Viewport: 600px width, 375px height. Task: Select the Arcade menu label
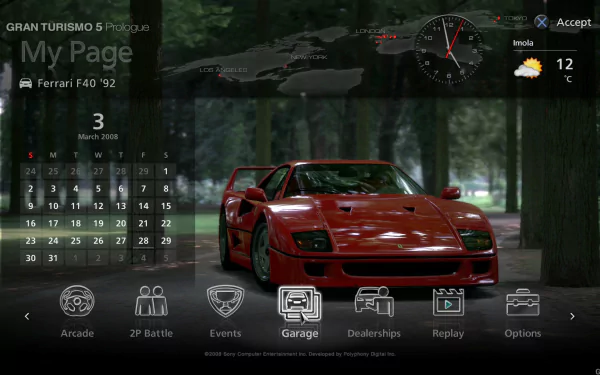point(77,333)
